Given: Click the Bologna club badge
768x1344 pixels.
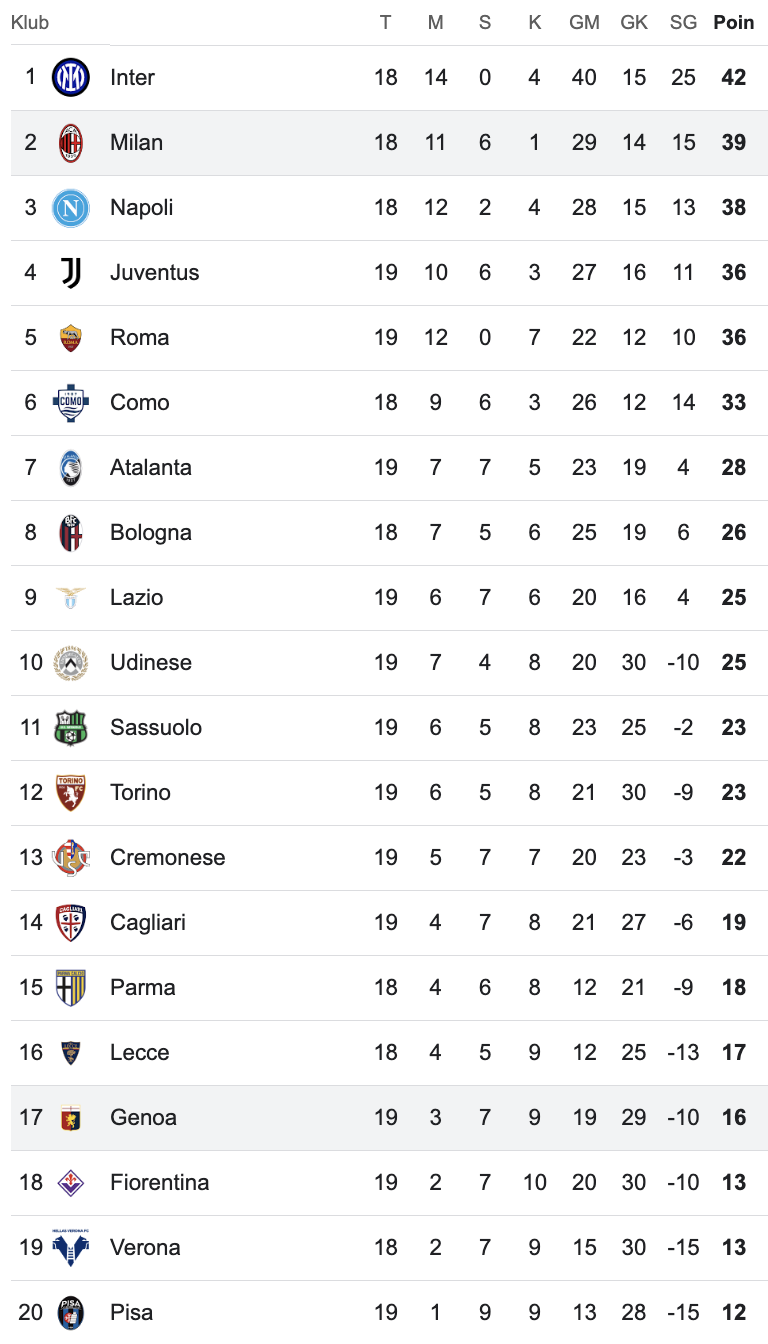Looking at the screenshot, I should (x=71, y=533).
